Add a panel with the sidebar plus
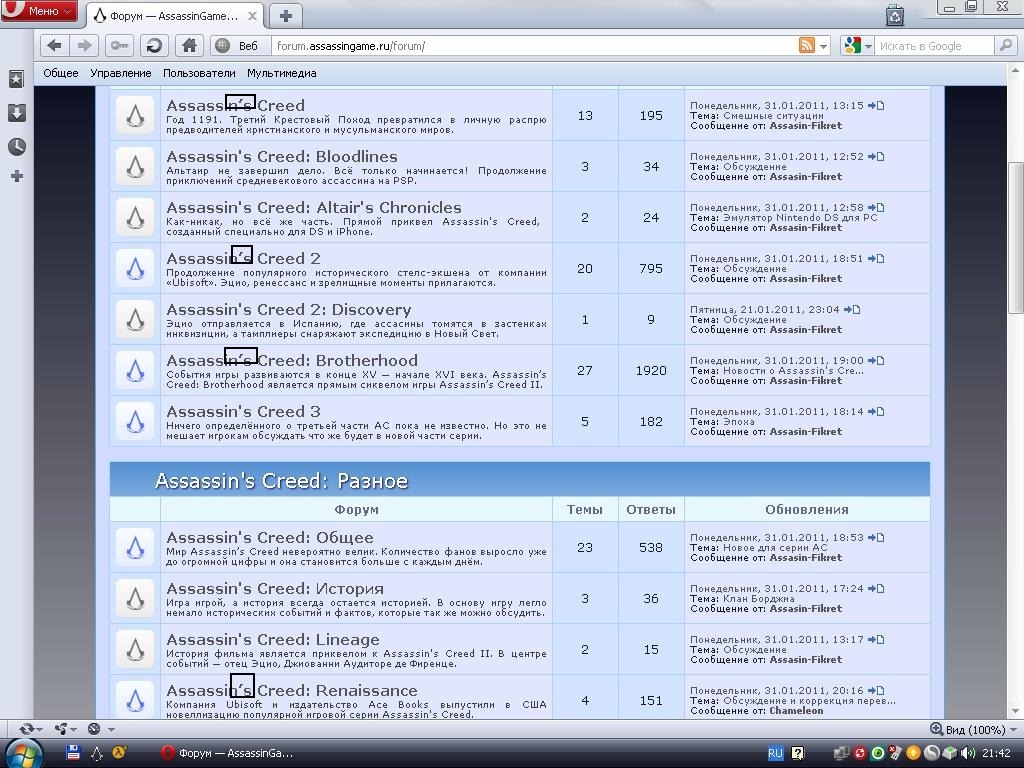Screen dimensions: 1024x768 [x=16, y=176]
